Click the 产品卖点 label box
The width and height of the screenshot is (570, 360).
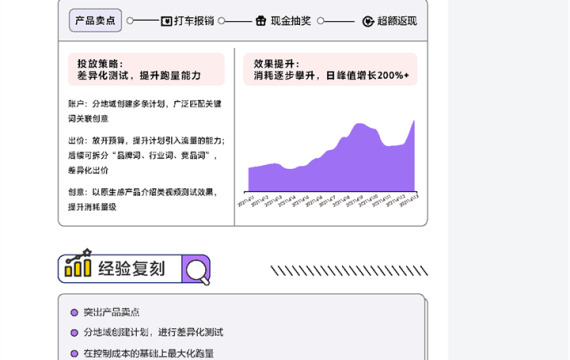click(x=95, y=20)
